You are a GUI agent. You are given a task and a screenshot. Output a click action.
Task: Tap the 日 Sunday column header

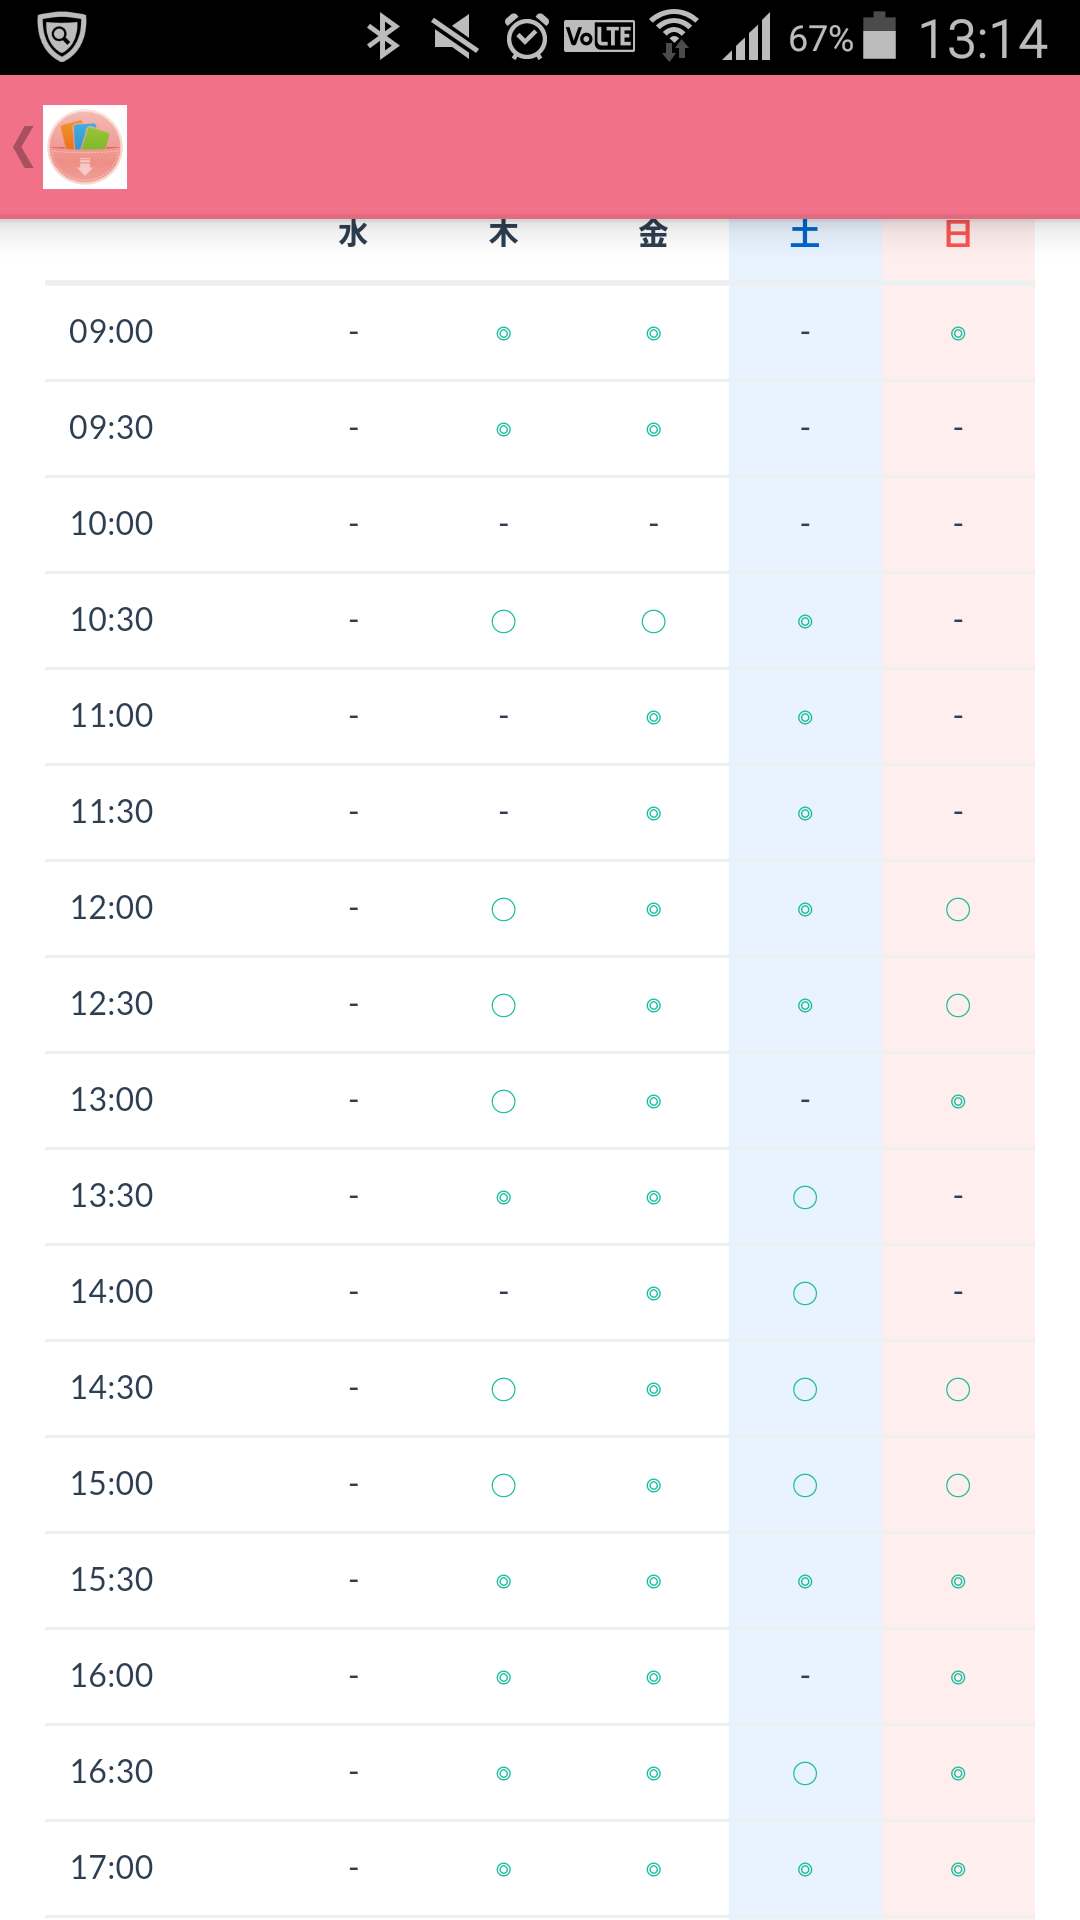pyautogui.click(x=958, y=234)
